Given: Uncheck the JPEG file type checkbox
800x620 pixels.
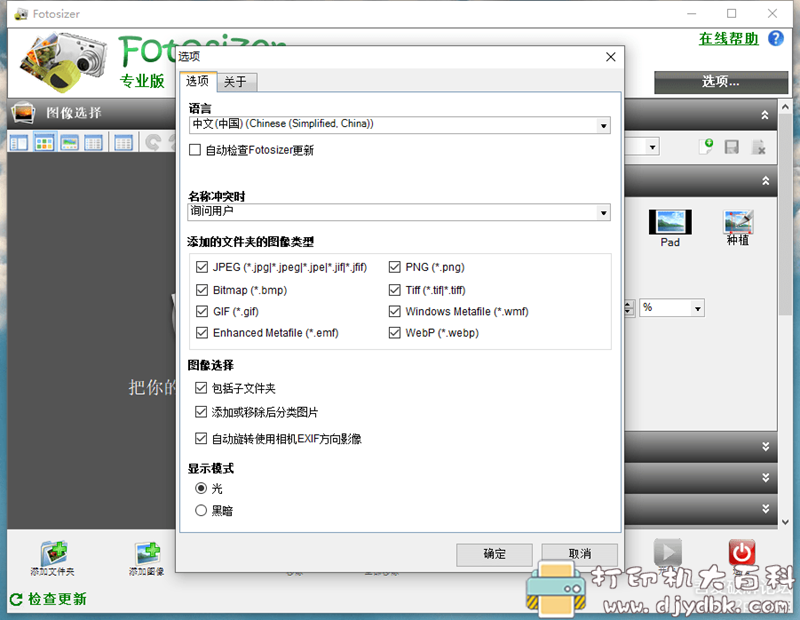Looking at the screenshot, I should [x=202, y=267].
